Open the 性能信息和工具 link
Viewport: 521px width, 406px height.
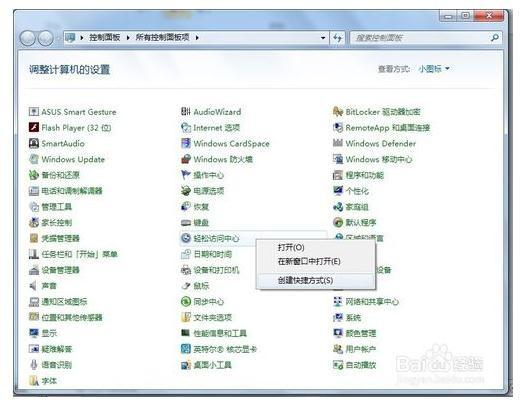[x=220, y=333]
